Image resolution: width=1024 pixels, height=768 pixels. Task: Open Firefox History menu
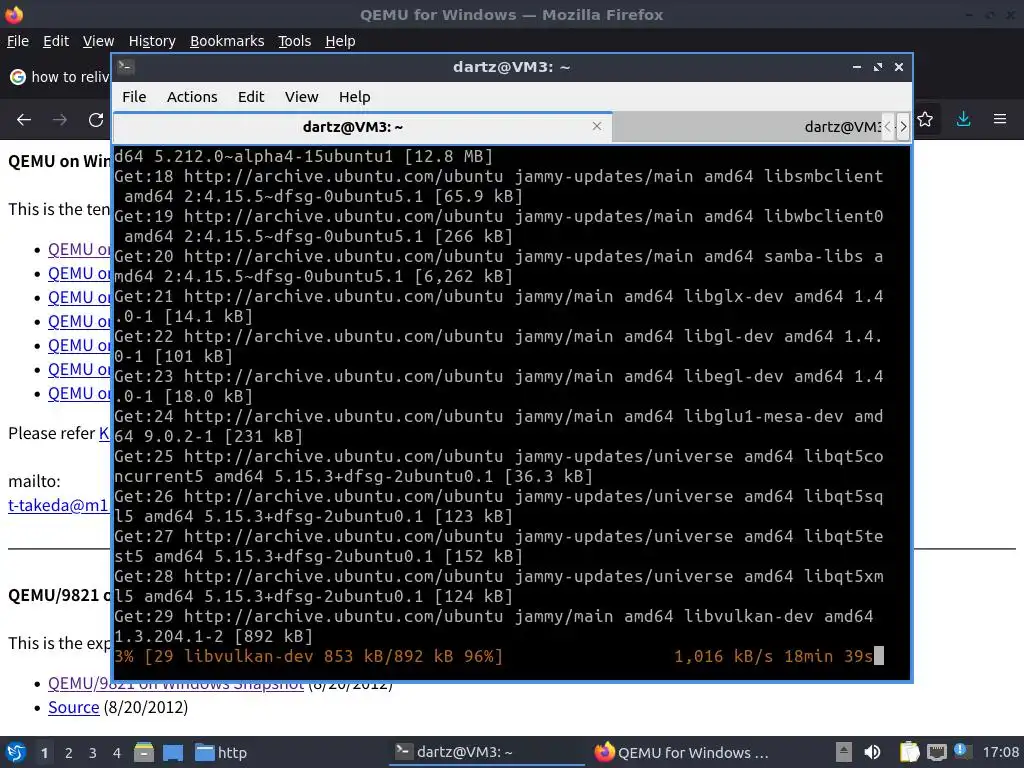pyautogui.click(x=152, y=41)
